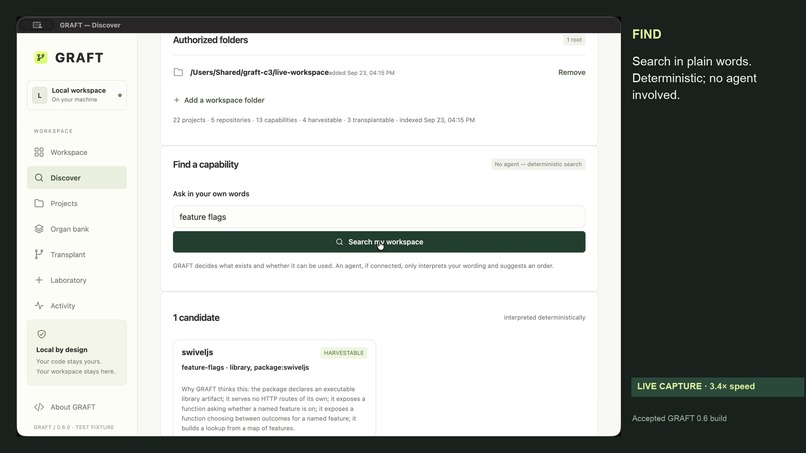Go to Organ bank
Screen dimensions: 806x453
pyautogui.click(x=77, y=229)
